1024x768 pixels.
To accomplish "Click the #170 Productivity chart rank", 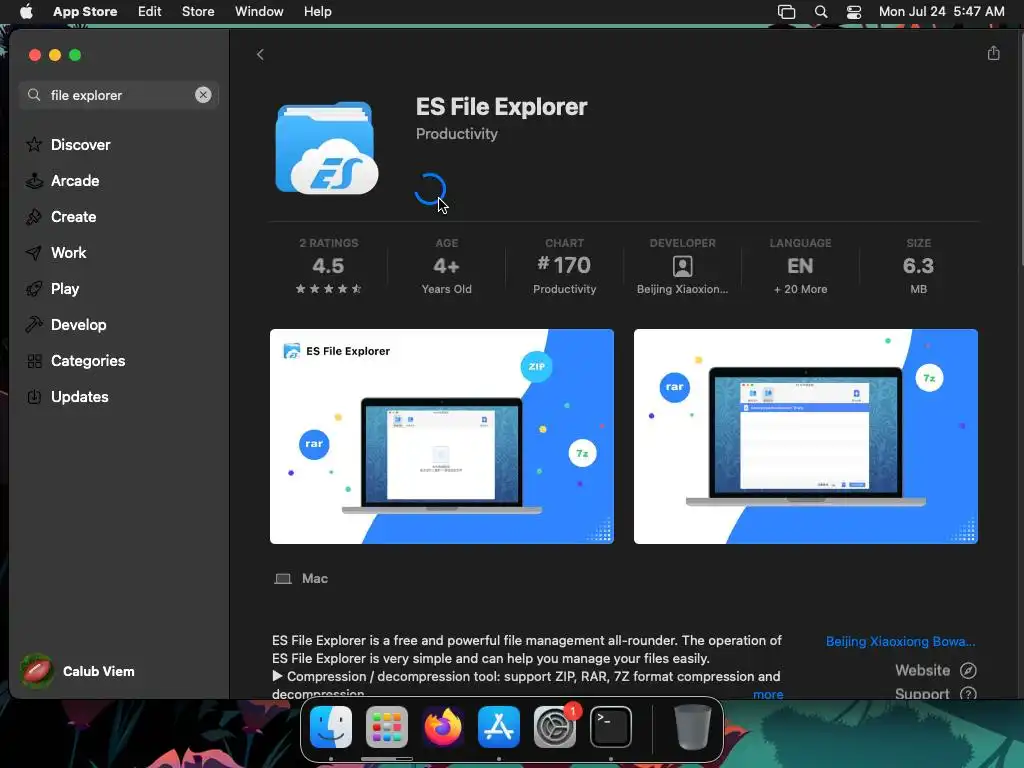I will pyautogui.click(x=564, y=266).
